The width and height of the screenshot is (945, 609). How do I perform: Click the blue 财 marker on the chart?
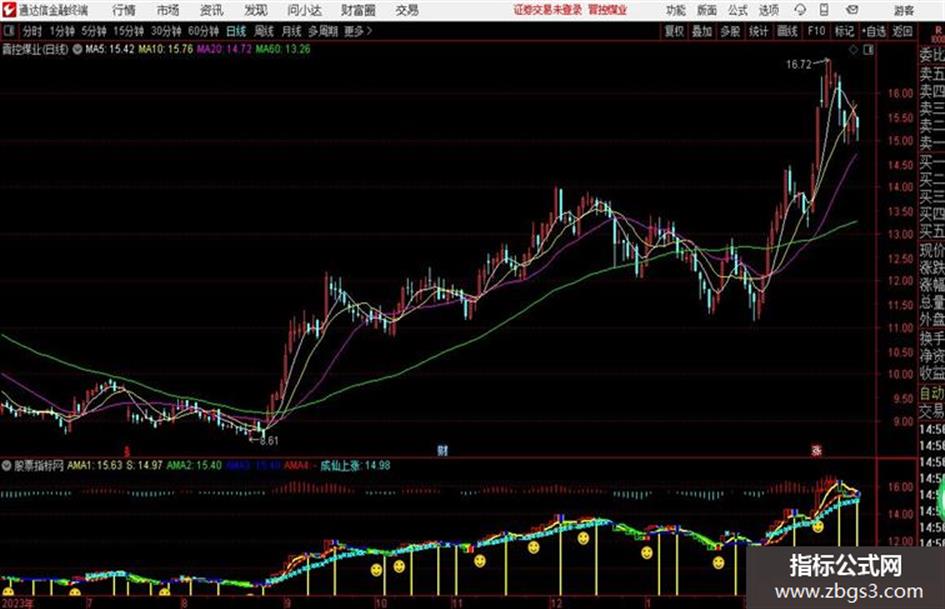click(x=443, y=450)
